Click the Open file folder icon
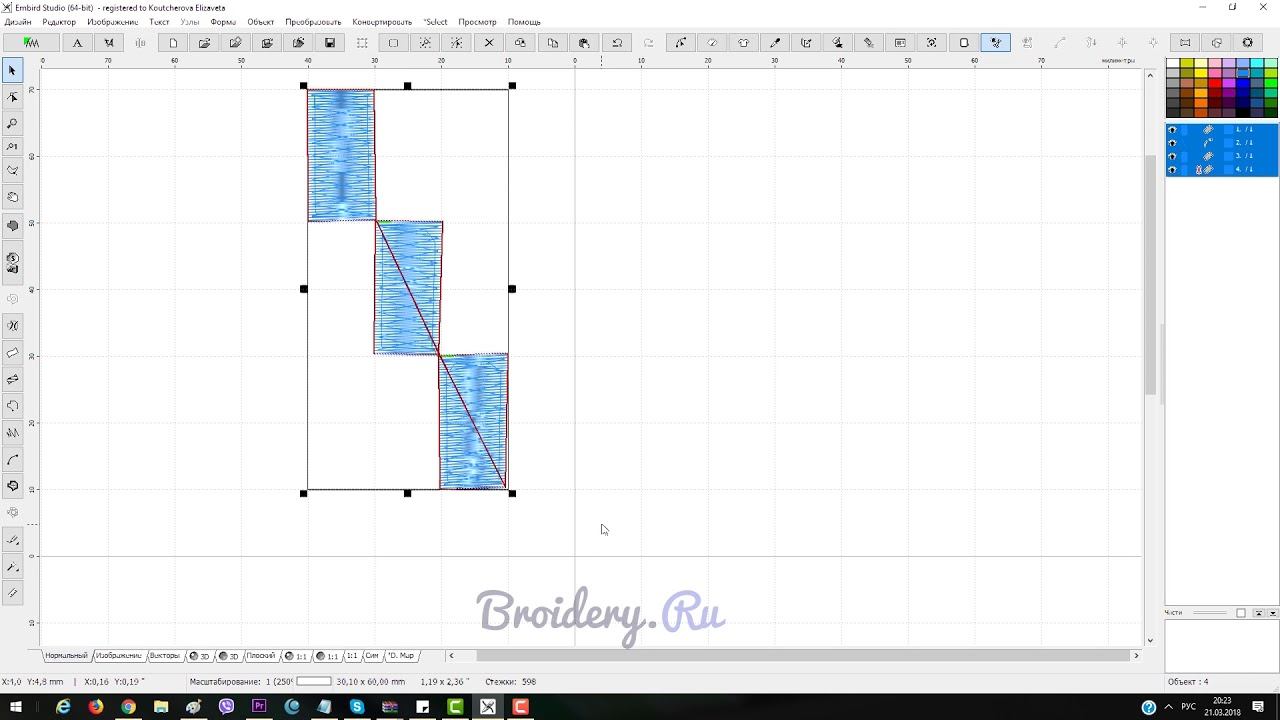Viewport: 1280px width, 720px height. (x=205, y=43)
